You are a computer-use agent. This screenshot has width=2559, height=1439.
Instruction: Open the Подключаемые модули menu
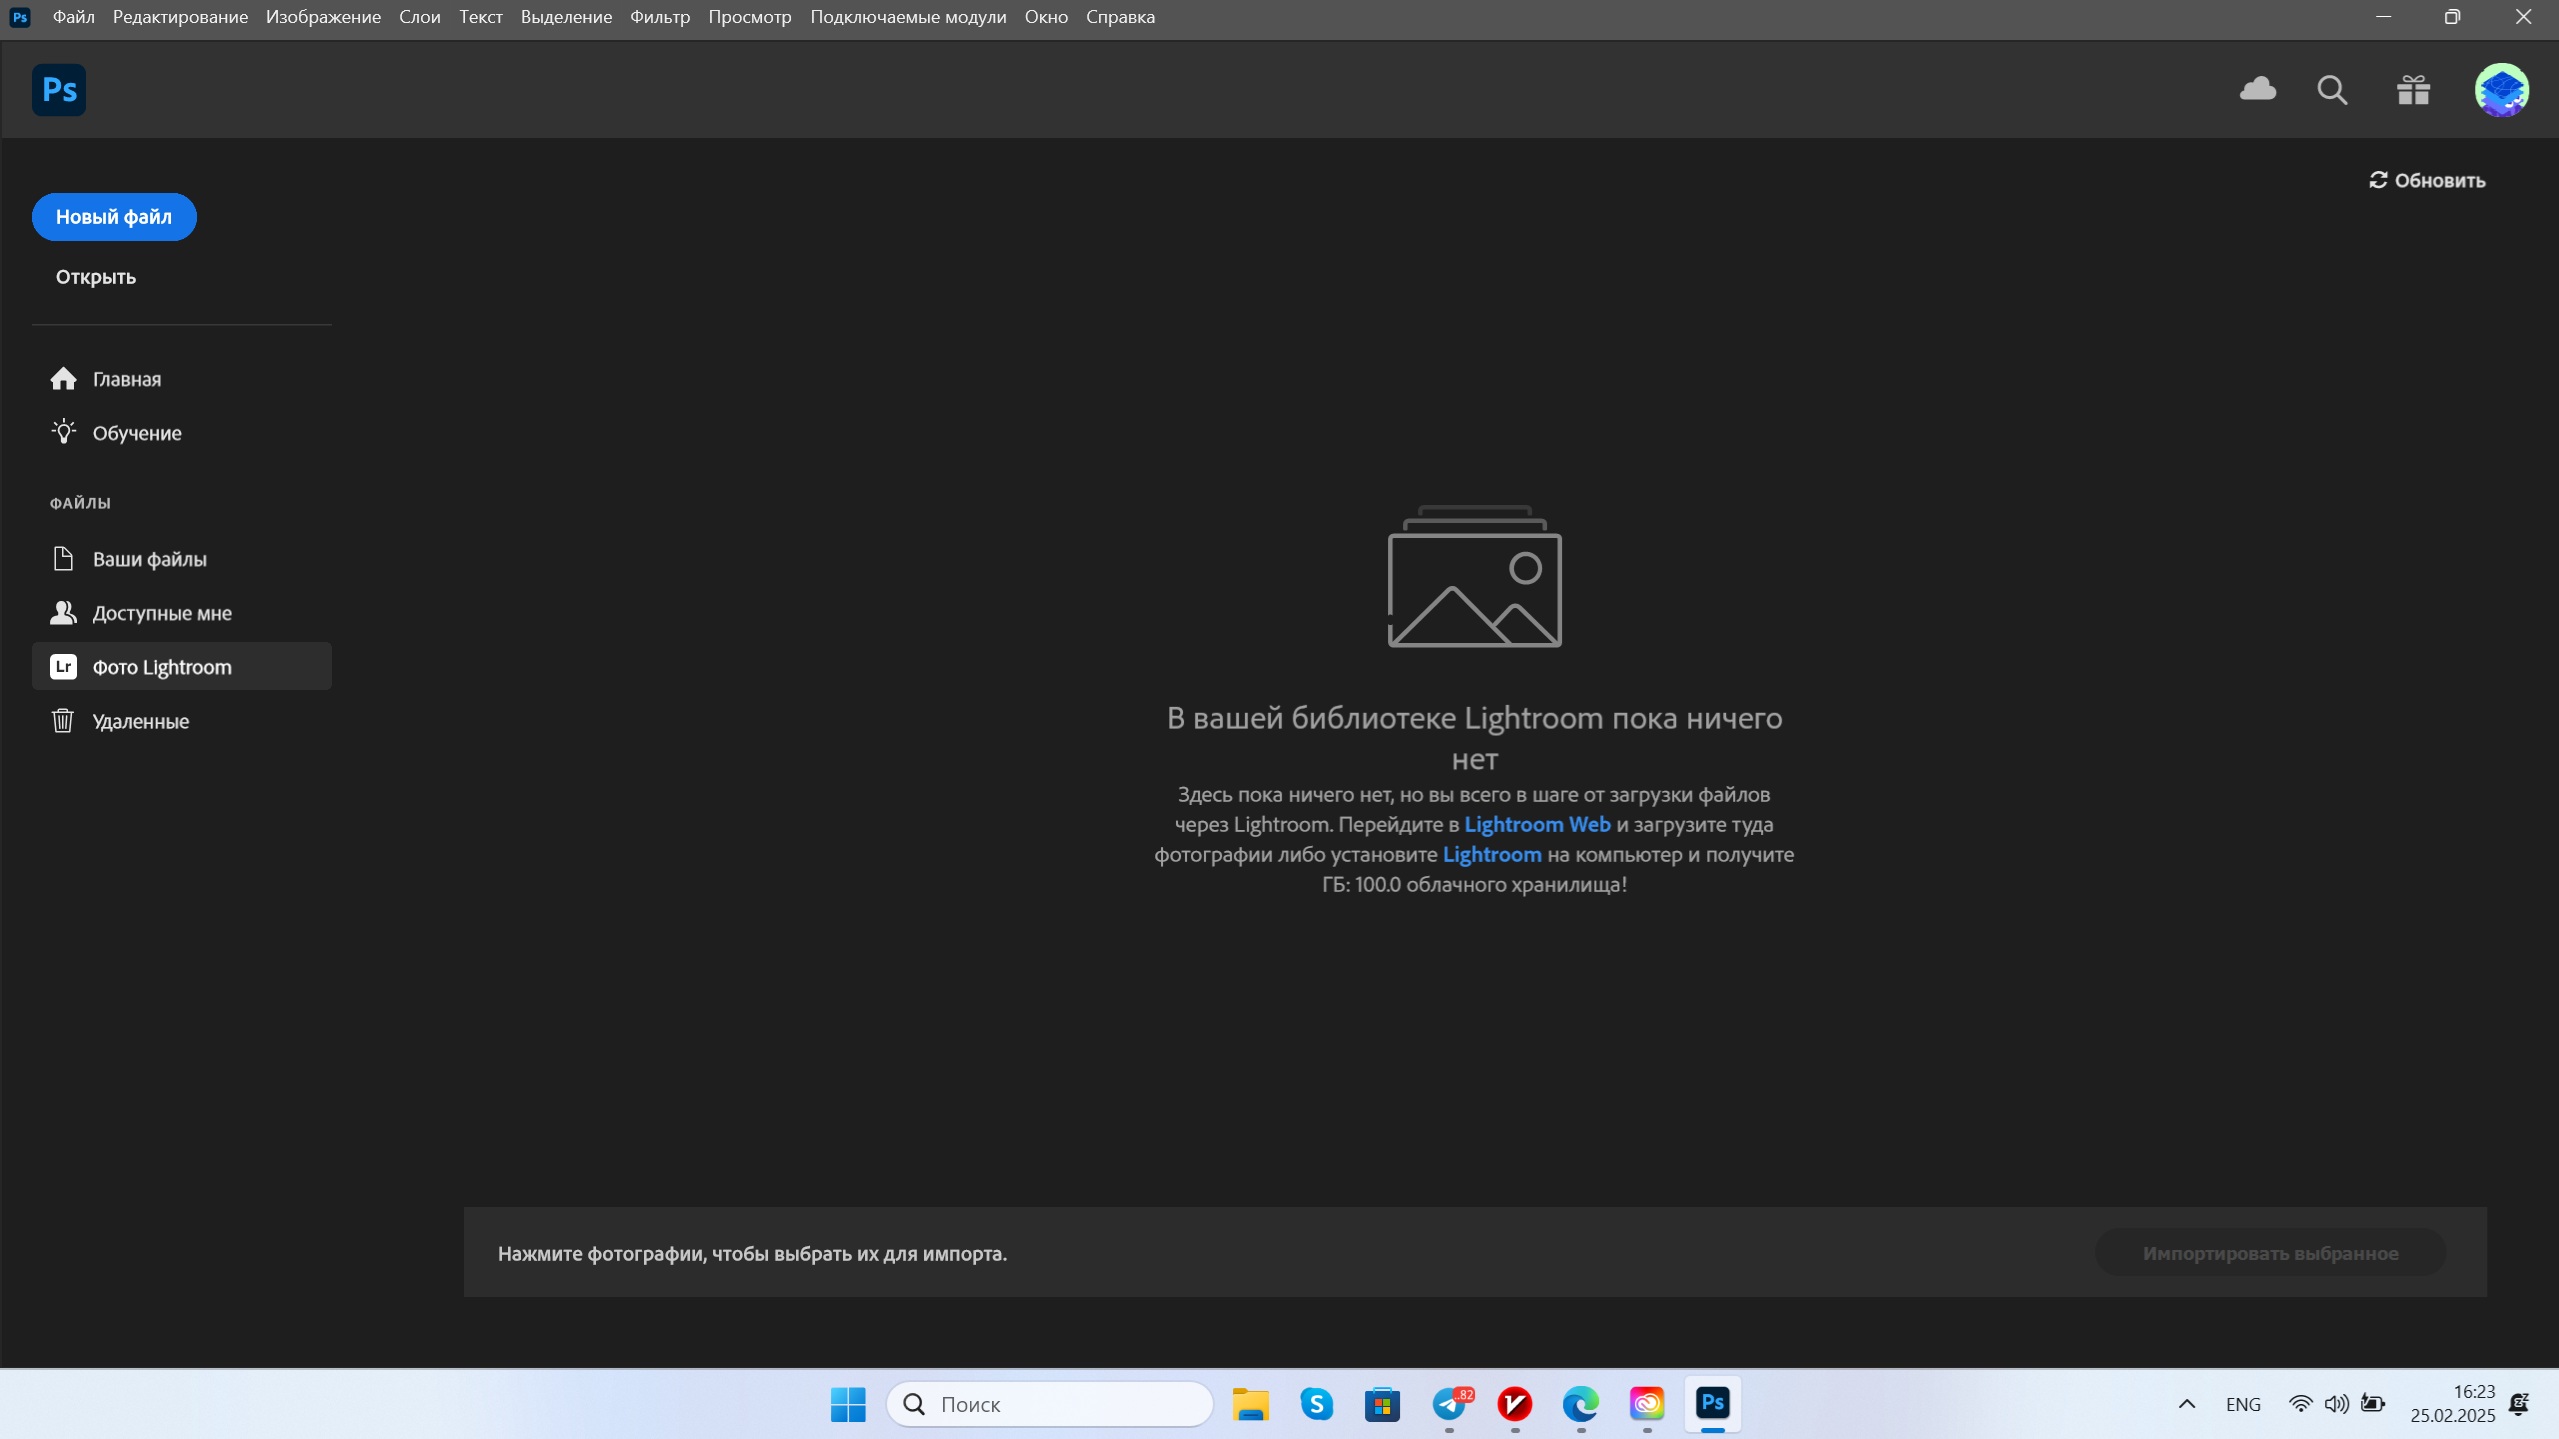[908, 17]
